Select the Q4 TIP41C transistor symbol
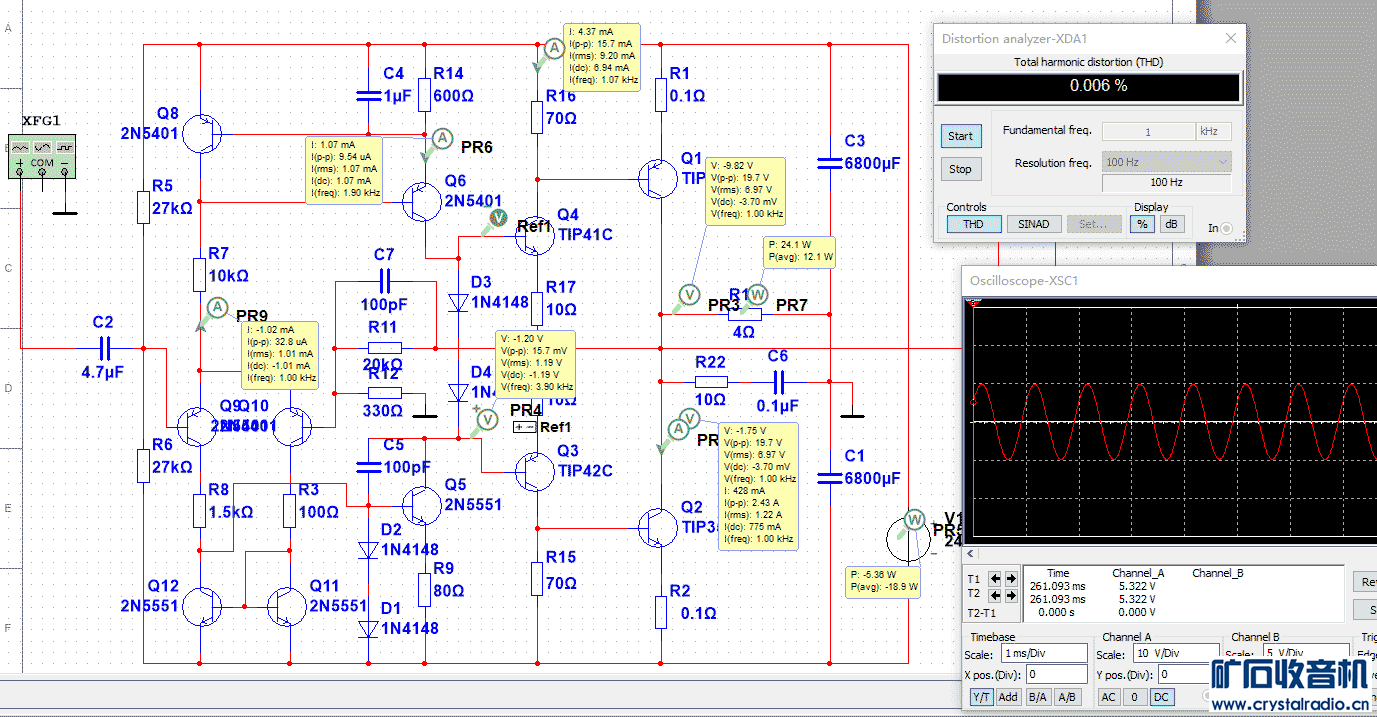Image resolution: width=1377 pixels, height=717 pixels. pos(533,237)
